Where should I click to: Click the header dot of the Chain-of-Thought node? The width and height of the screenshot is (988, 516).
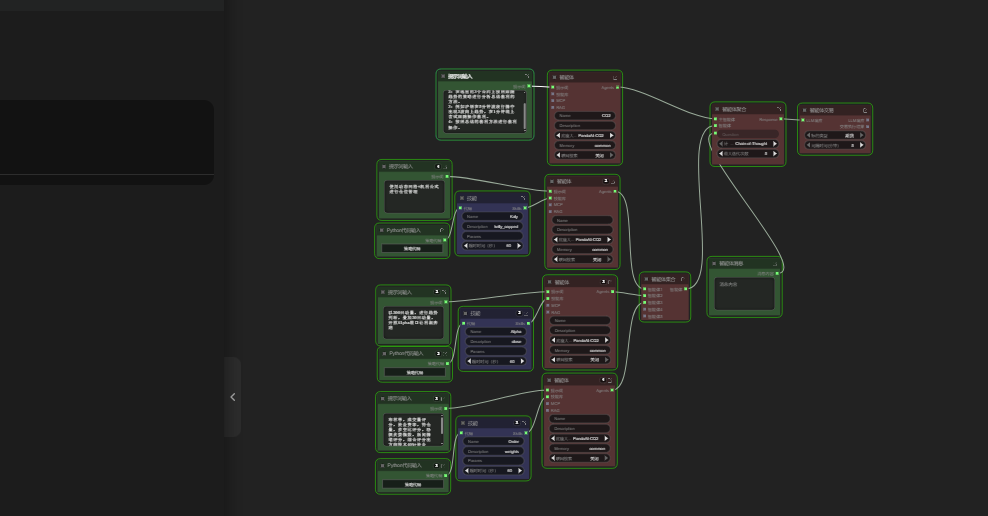pos(717,109)
